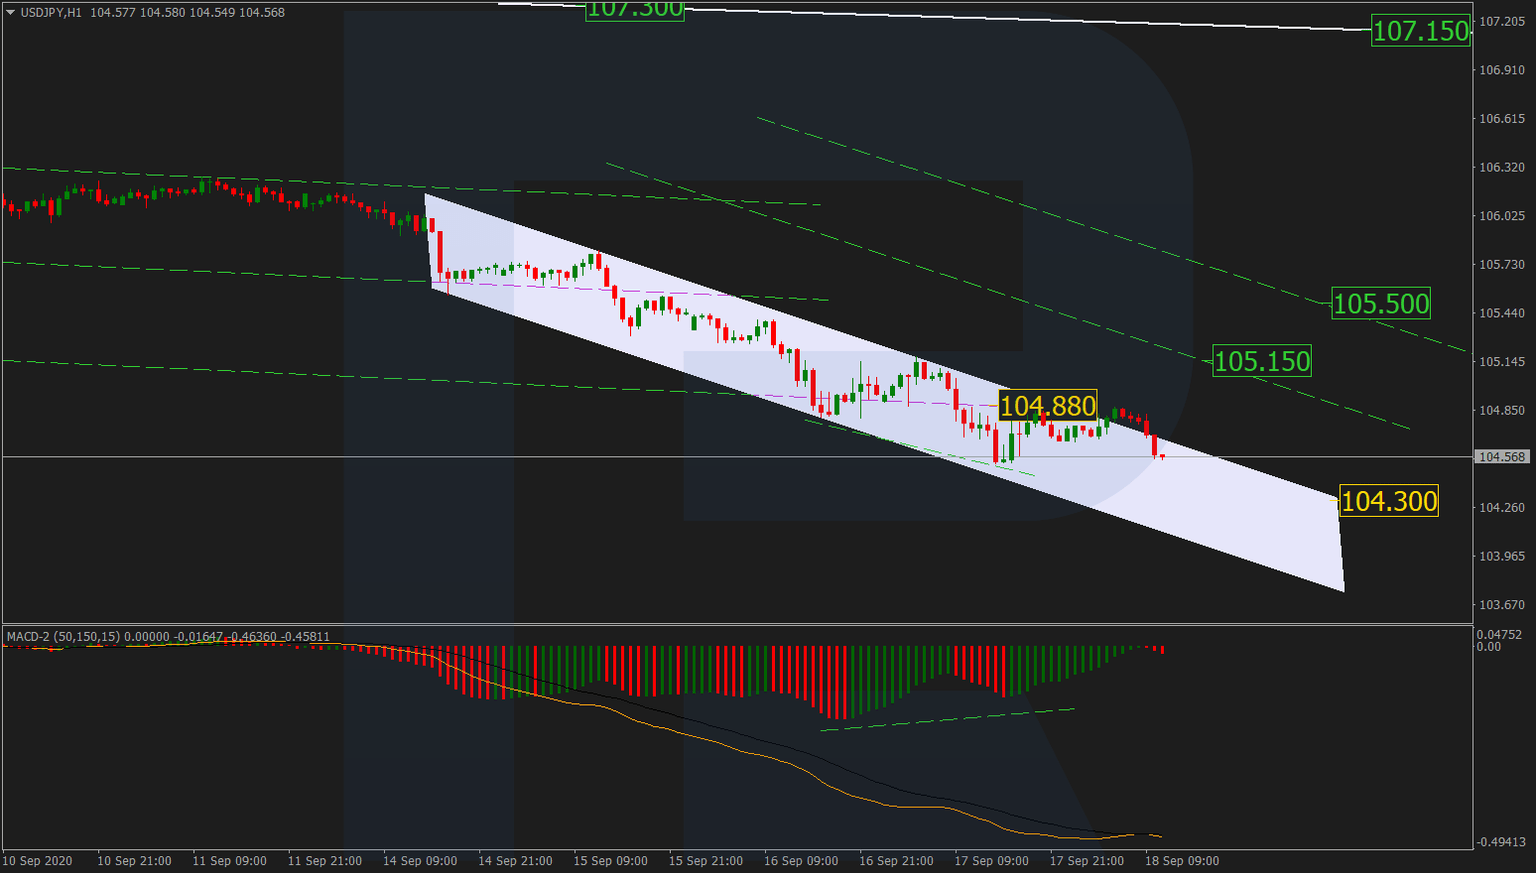1536x873 pixels.
Task: Select the 107.150 target price label
Action: pyautogui.click(x=1421, y=32)
